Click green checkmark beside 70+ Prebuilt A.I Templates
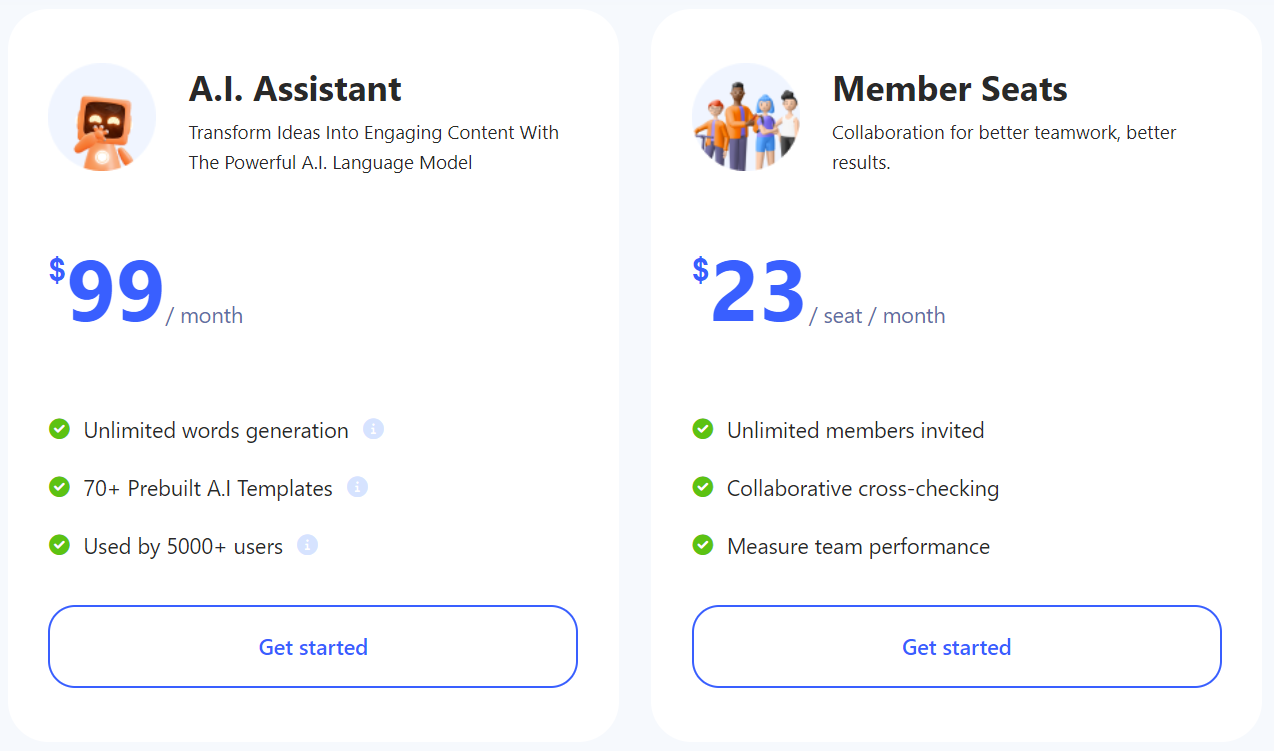Screen dimensions: 1274x751 click(x=59, y=487)
